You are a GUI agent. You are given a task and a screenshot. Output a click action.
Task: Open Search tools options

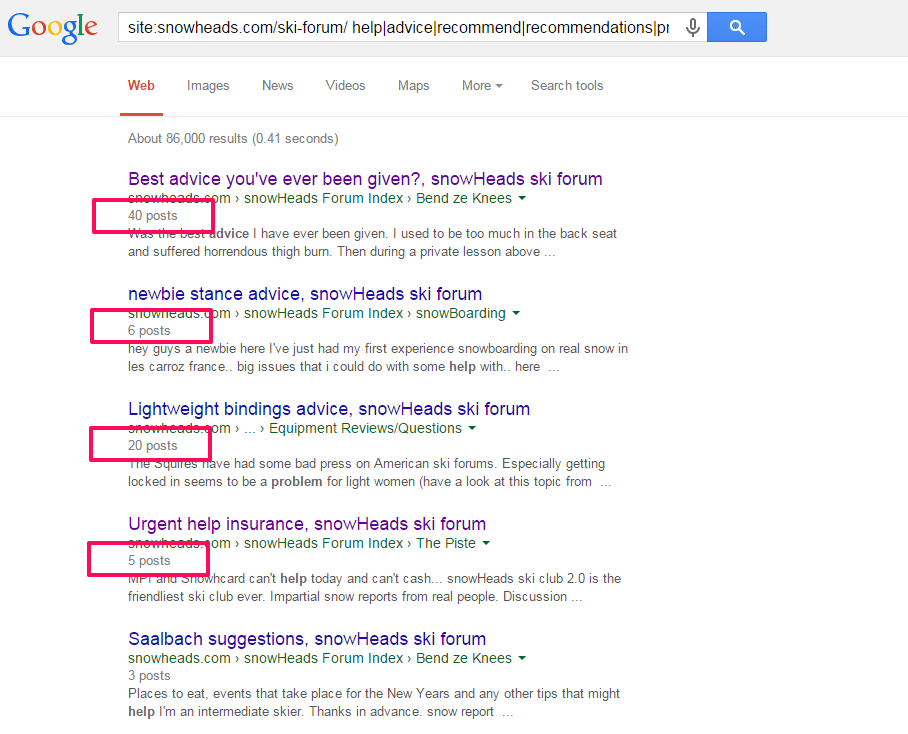pos(567,86)
